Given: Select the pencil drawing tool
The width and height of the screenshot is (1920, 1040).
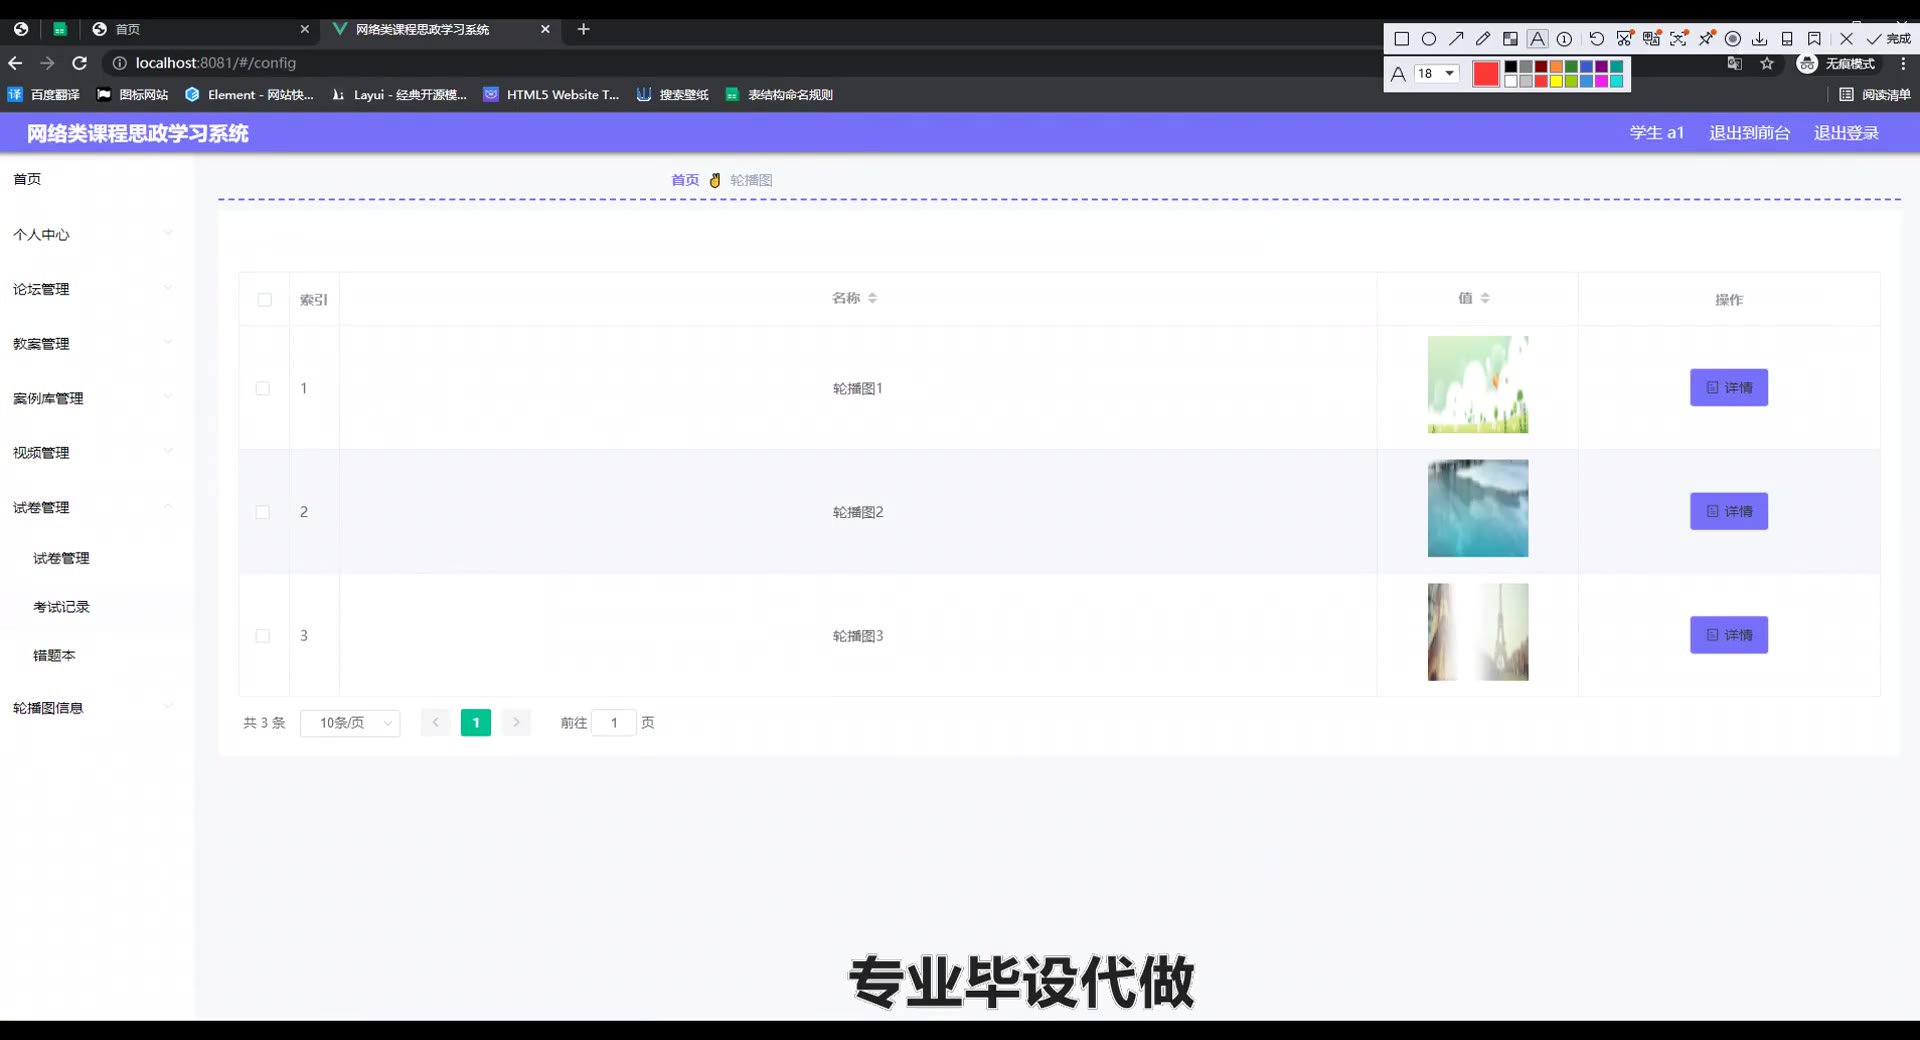Looking at the screenshot, I should click(1483, 39).
